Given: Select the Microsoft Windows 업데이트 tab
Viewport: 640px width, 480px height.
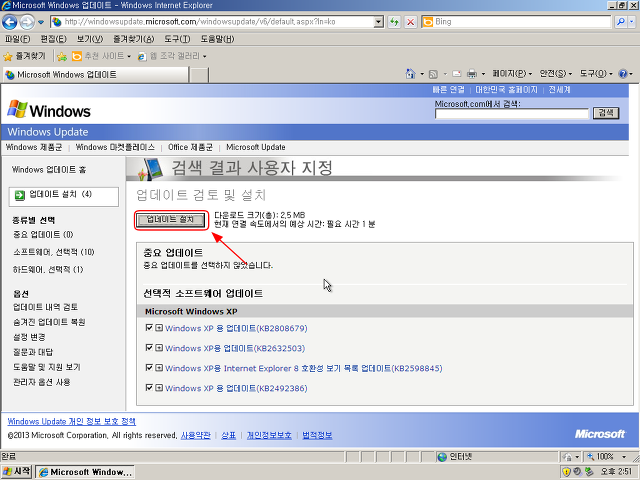Looking at the screenshot, I should point(96,75).
